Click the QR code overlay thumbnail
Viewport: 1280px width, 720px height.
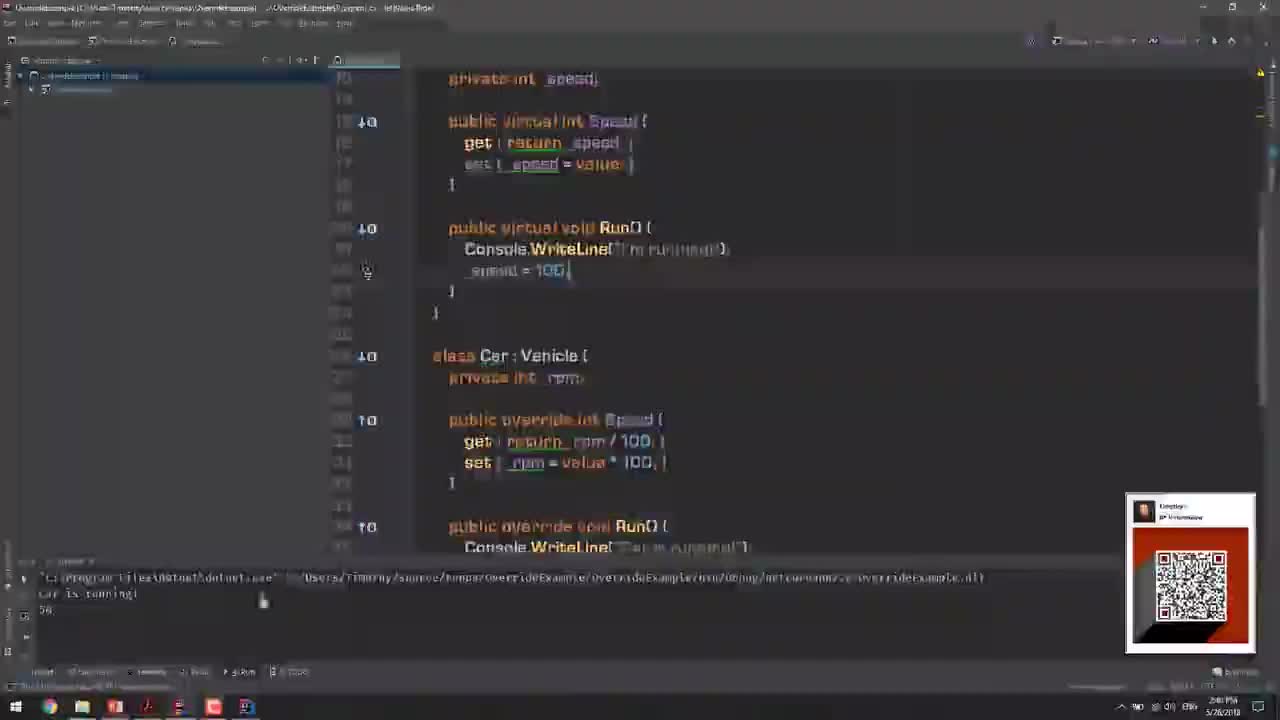[1190, 573]
